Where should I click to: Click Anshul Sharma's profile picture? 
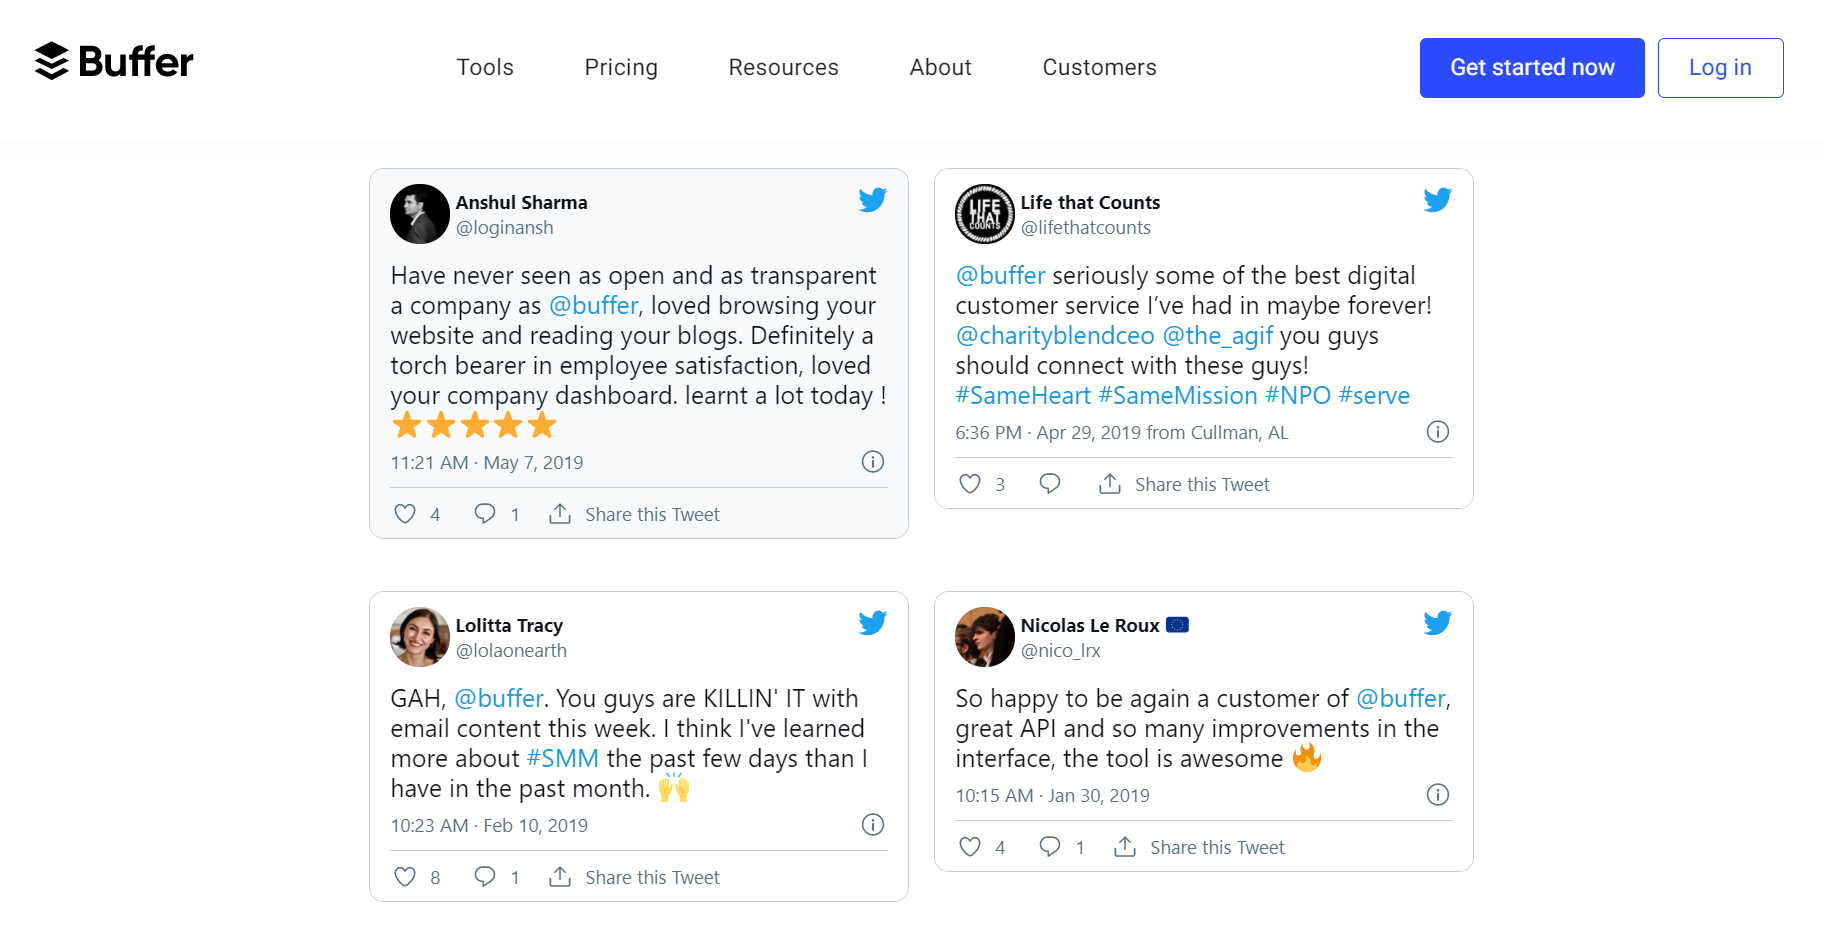coord(419,214)
